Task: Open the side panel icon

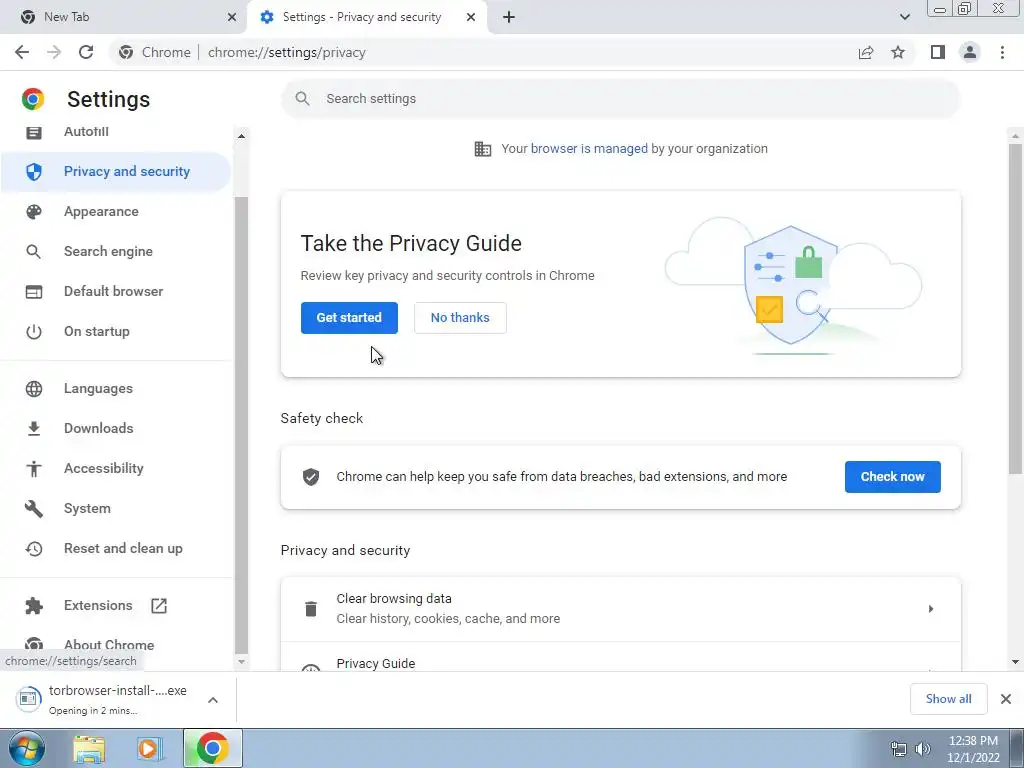Action: tap(938, 52)
